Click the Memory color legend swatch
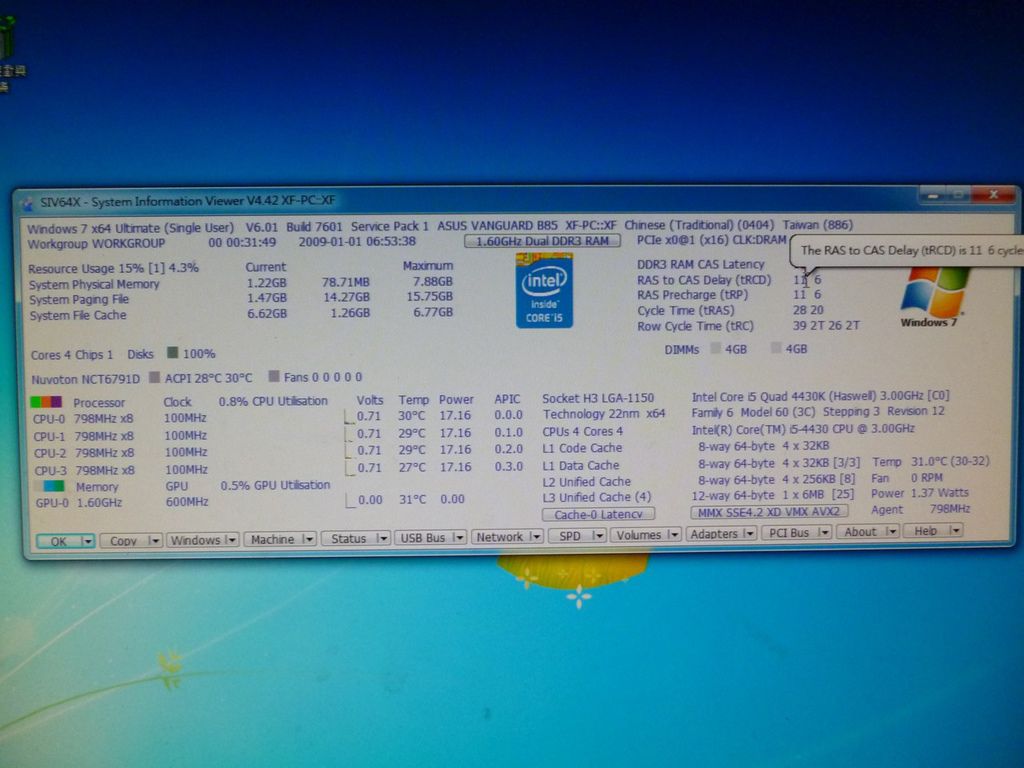Viewport: 1024px width, 768px height. pyautogui.click(x=50, y=486)
